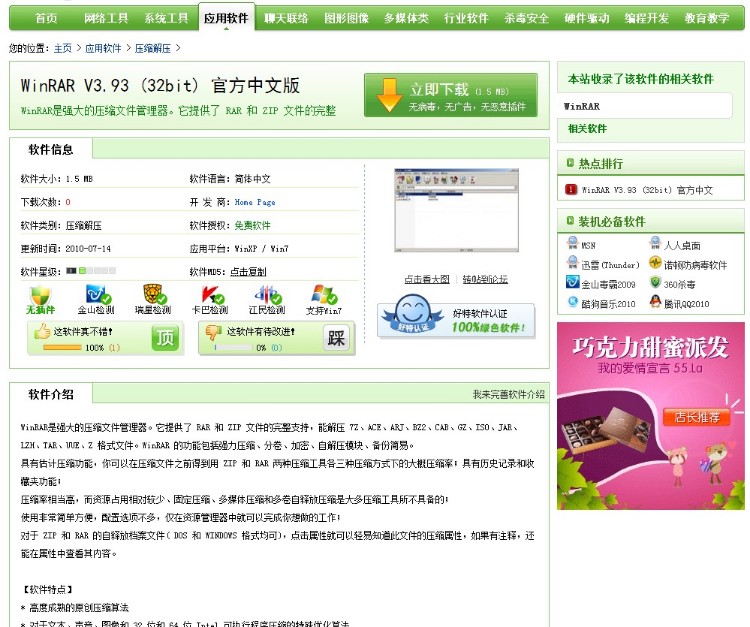Click the 支持Win7 Windows flag icon
The width and height of the screenshot is (750, 627).
tap(324, 295)
